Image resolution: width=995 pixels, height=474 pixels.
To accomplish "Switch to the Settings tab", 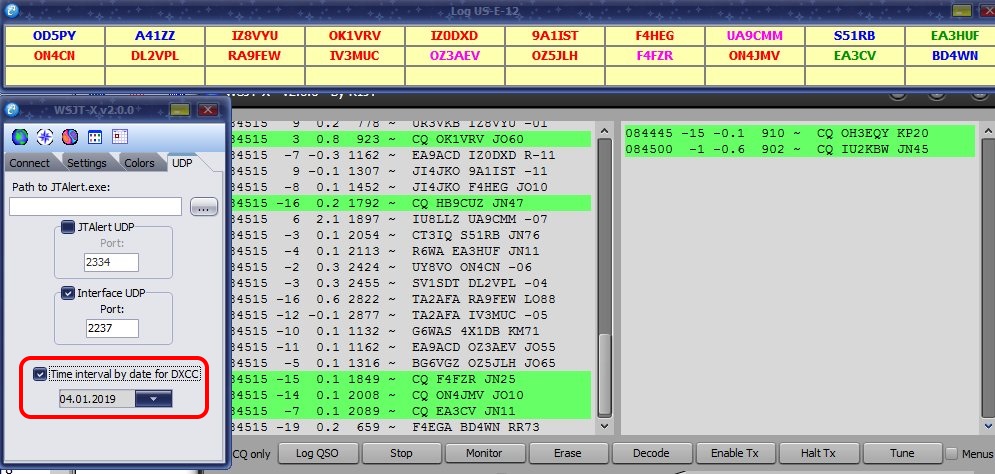I will 87,163.
